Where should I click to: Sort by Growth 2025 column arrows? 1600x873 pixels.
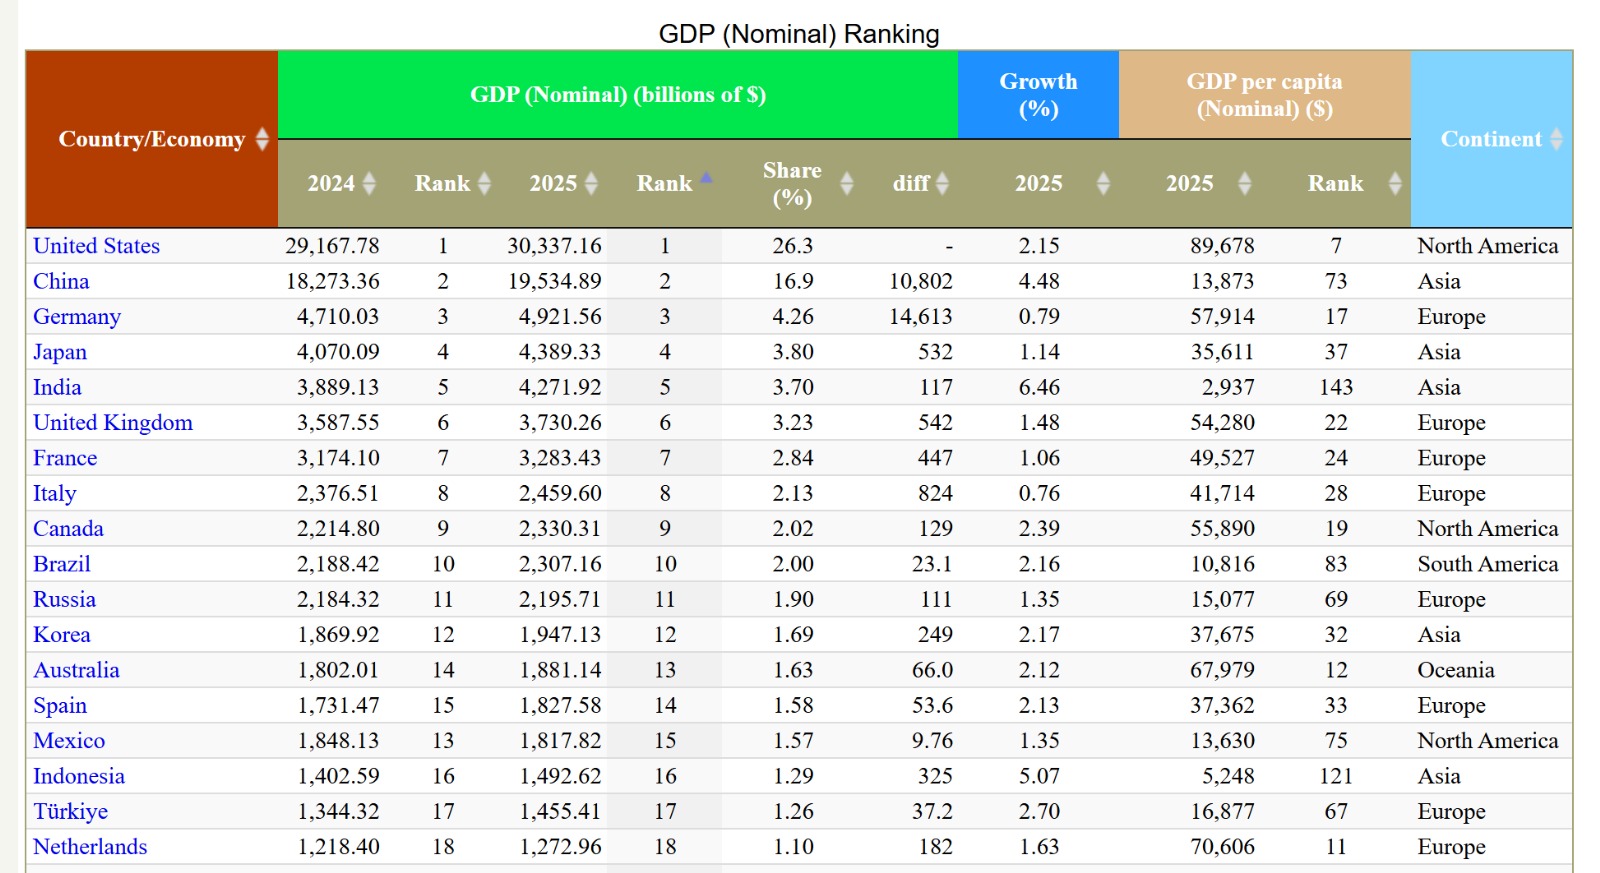1103,183
